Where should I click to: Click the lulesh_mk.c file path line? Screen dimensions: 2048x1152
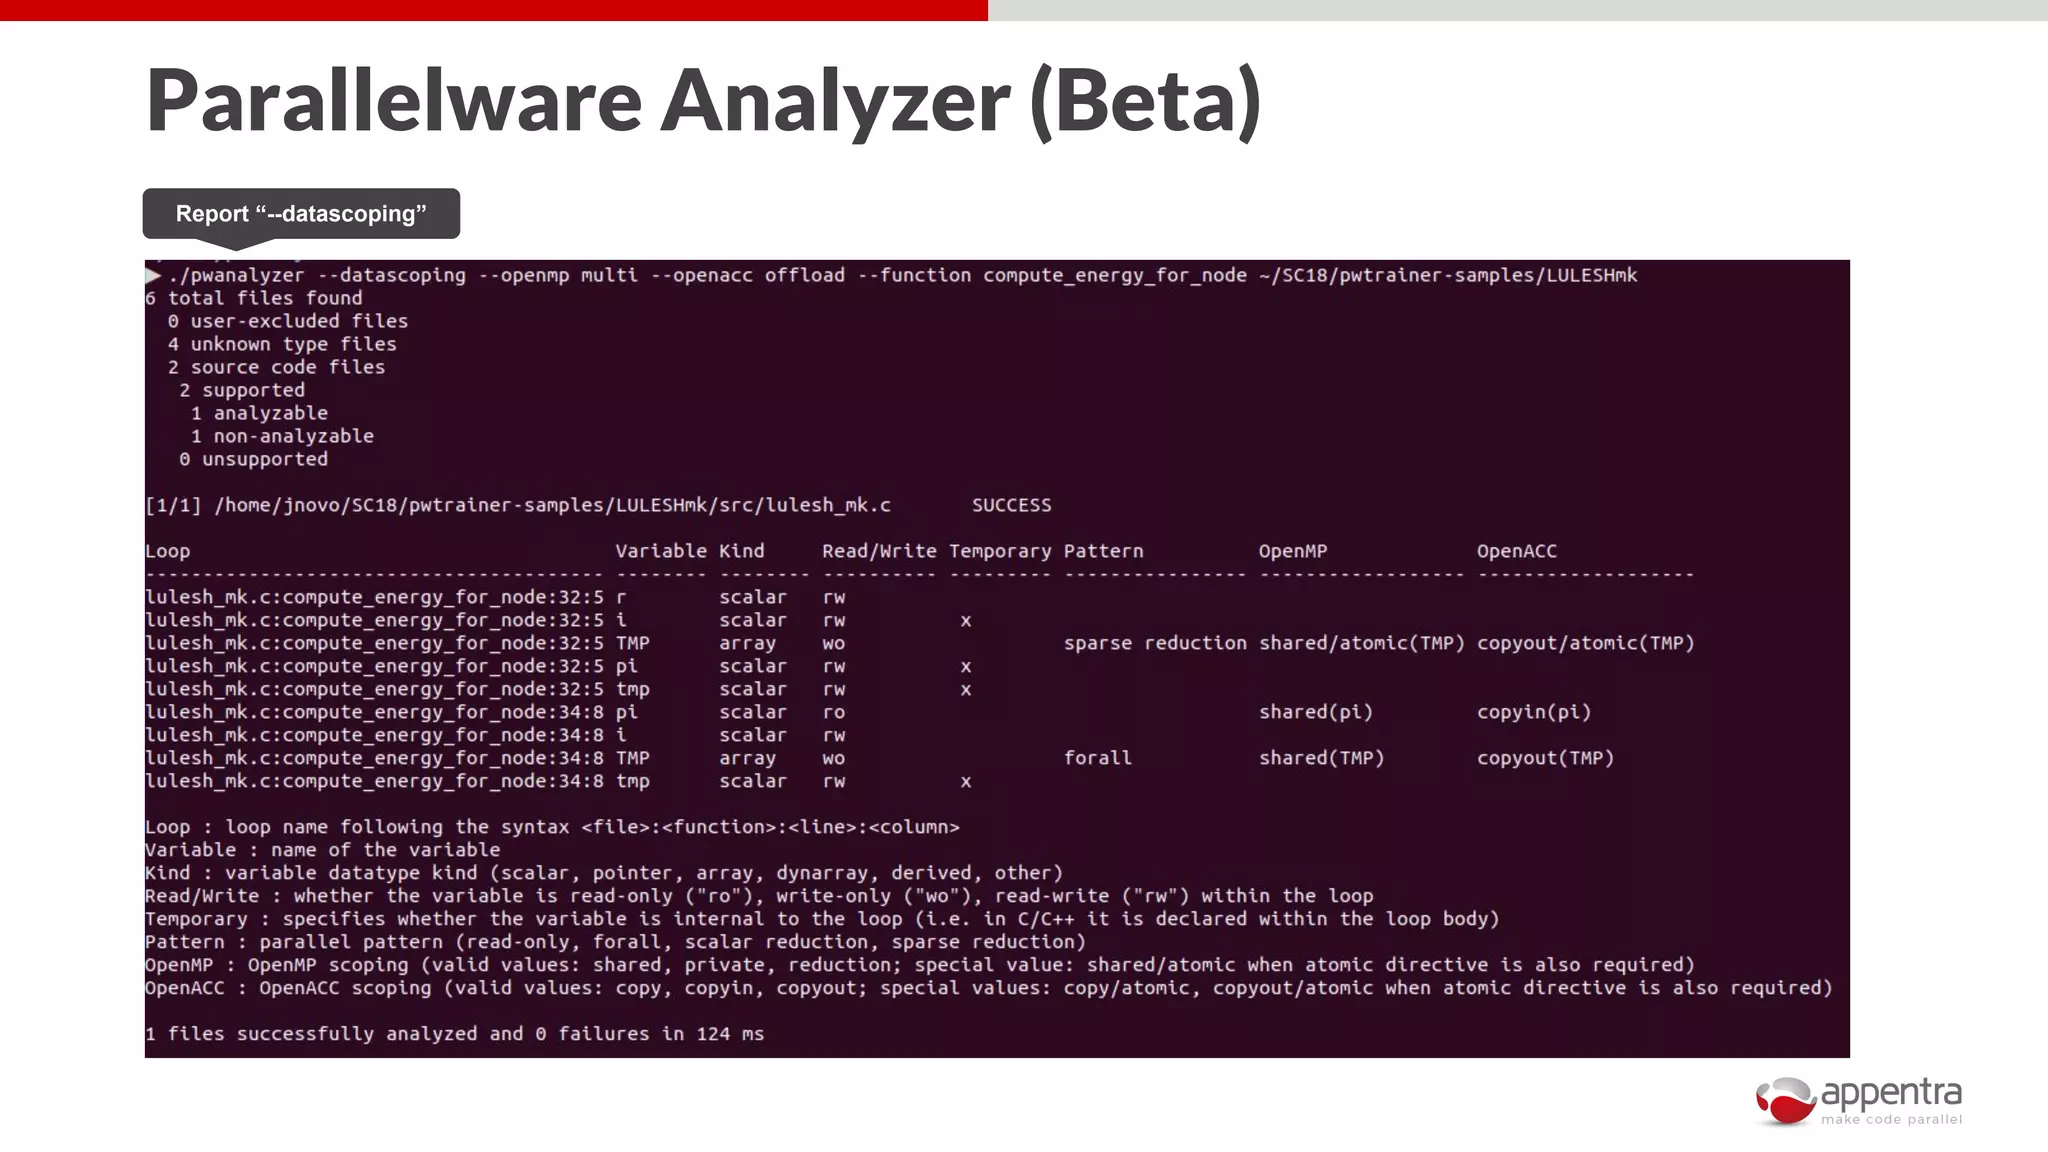pos(518,505)
